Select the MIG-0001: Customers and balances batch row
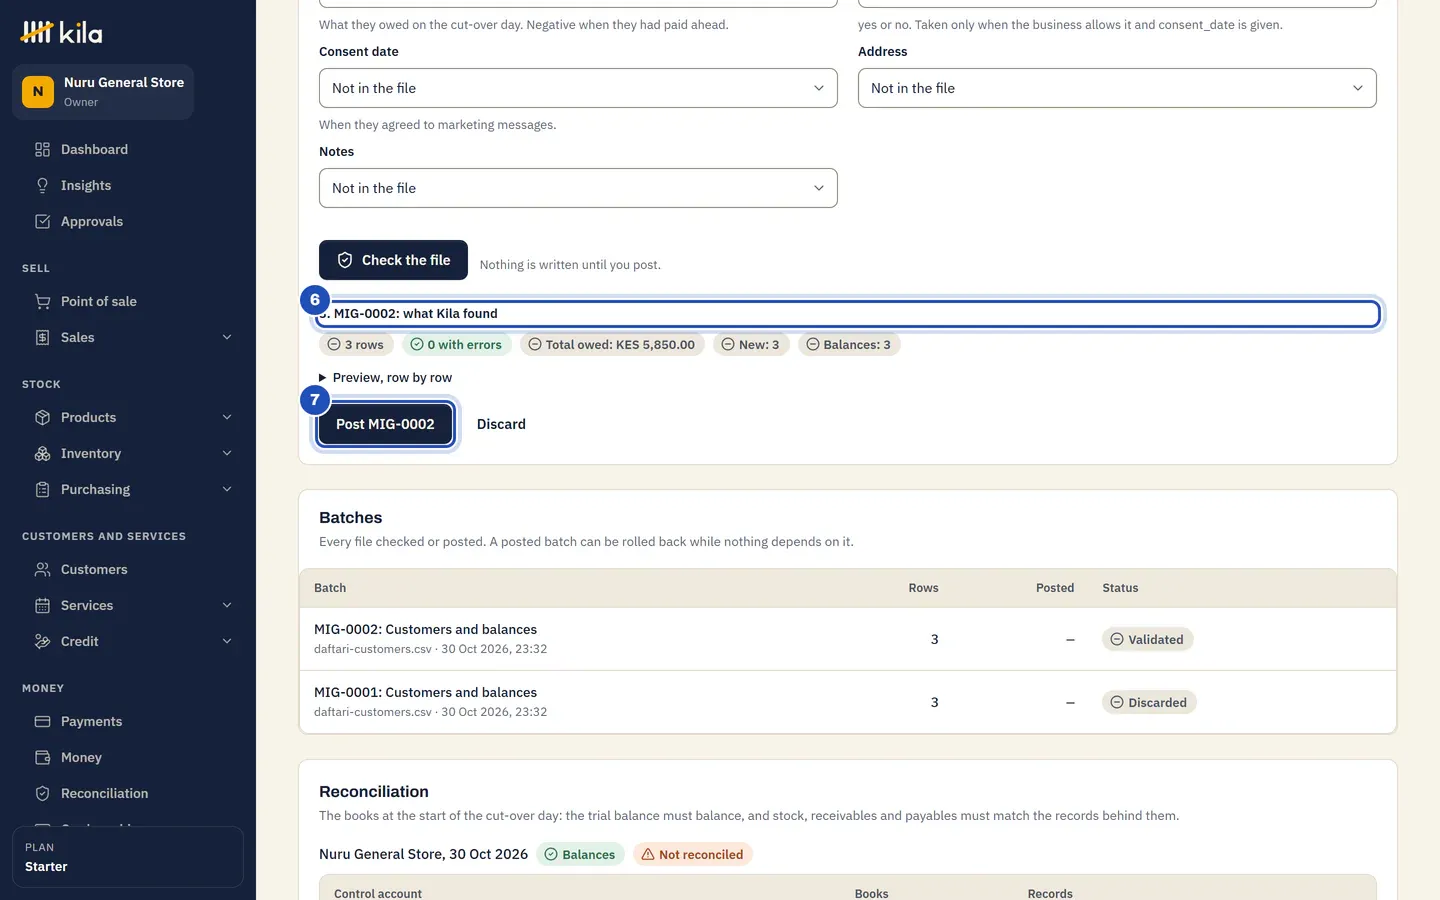The height and width of the screenshot is (900, 1440). [848, 702]
